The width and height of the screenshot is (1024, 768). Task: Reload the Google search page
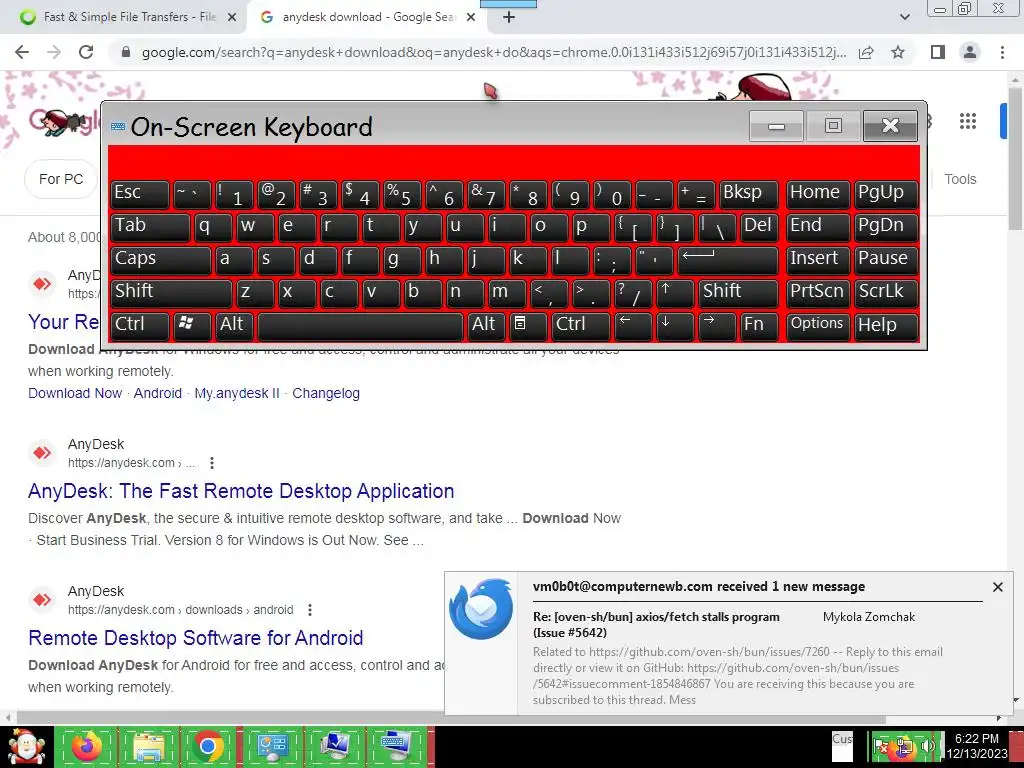86,52
